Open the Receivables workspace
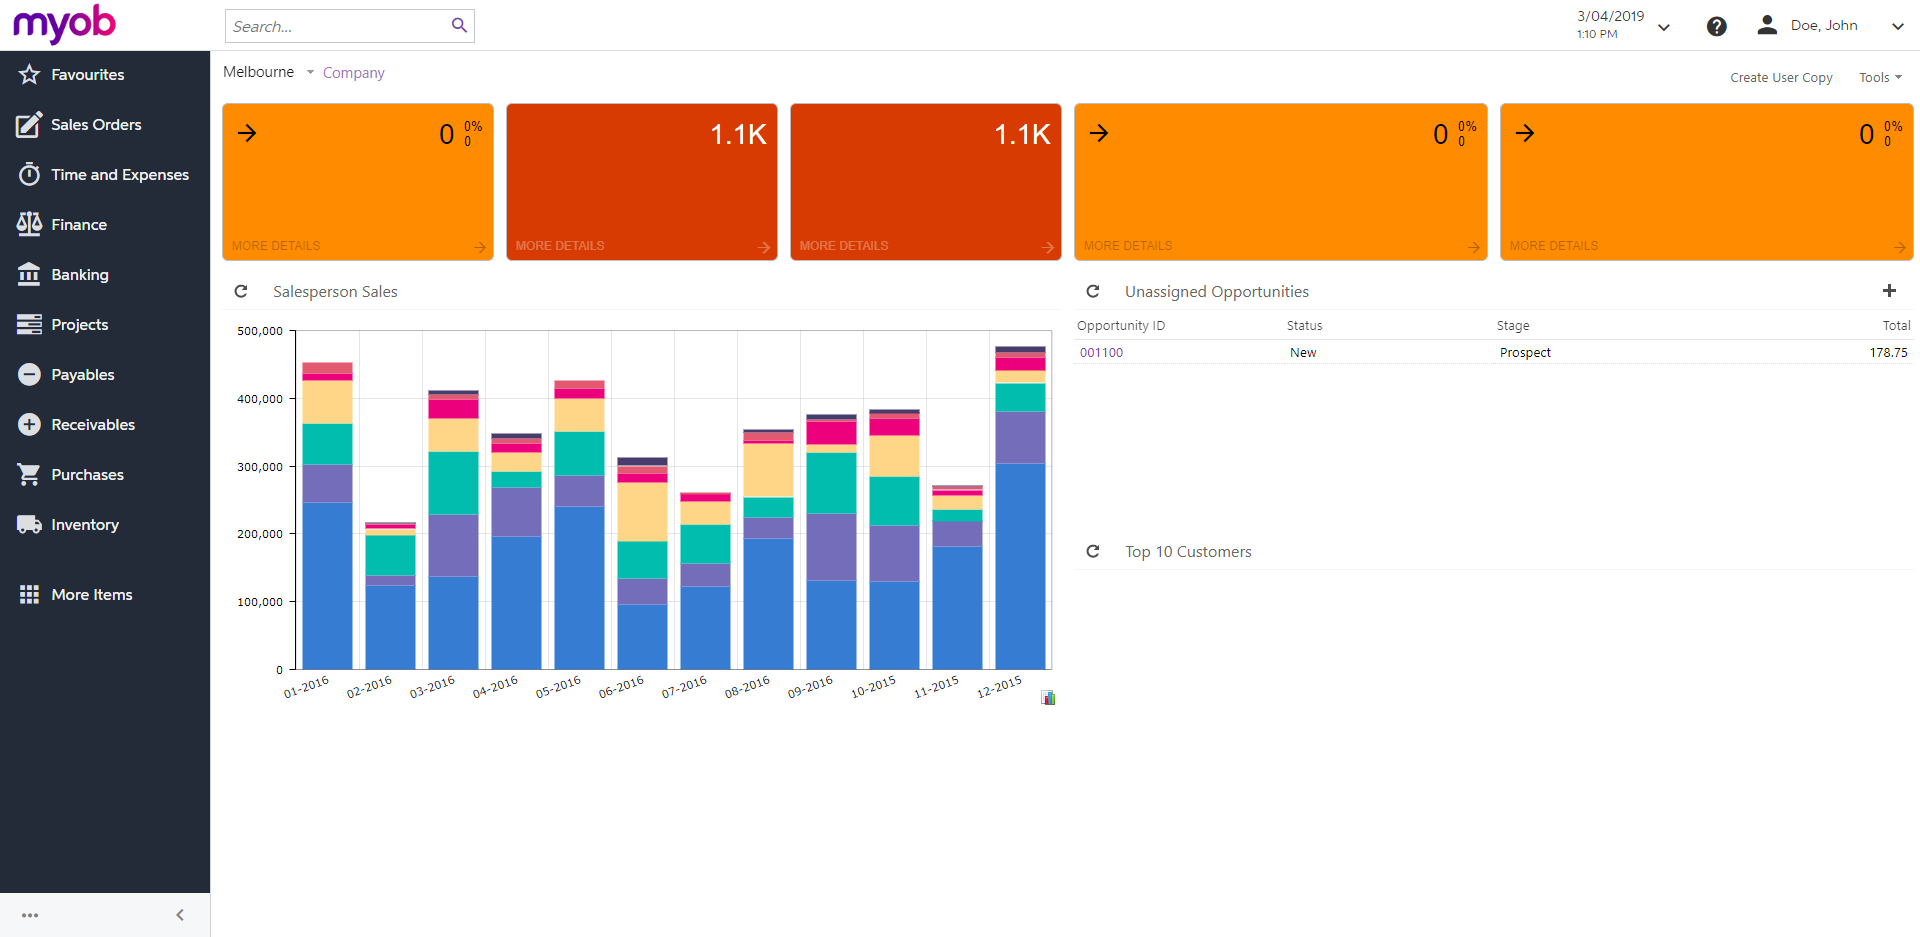This screenshot has width=1920, height=937. click(93, 425)
